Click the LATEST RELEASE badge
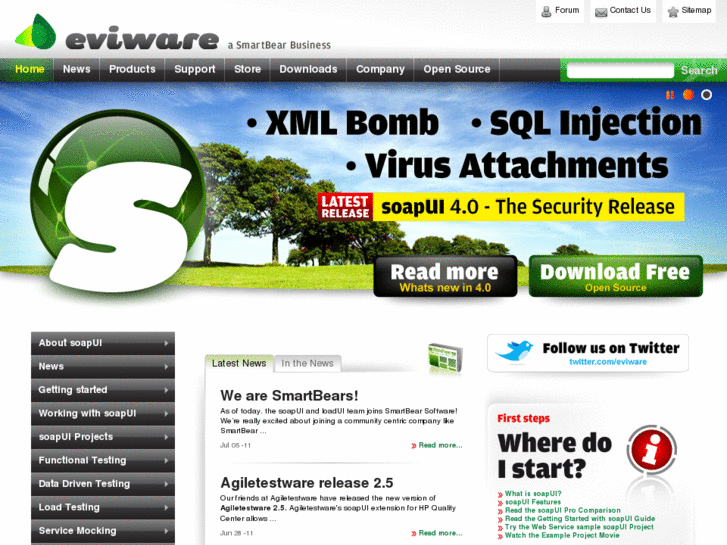727x545 pixels. 345,206
